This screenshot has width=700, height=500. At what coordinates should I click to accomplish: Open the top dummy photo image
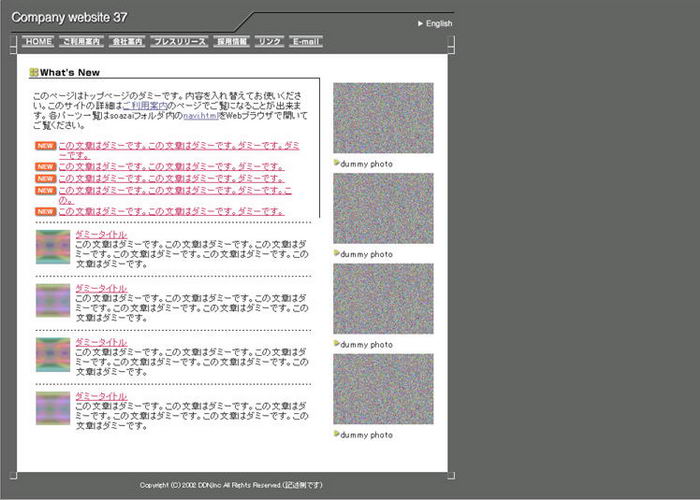pos(383,118)
